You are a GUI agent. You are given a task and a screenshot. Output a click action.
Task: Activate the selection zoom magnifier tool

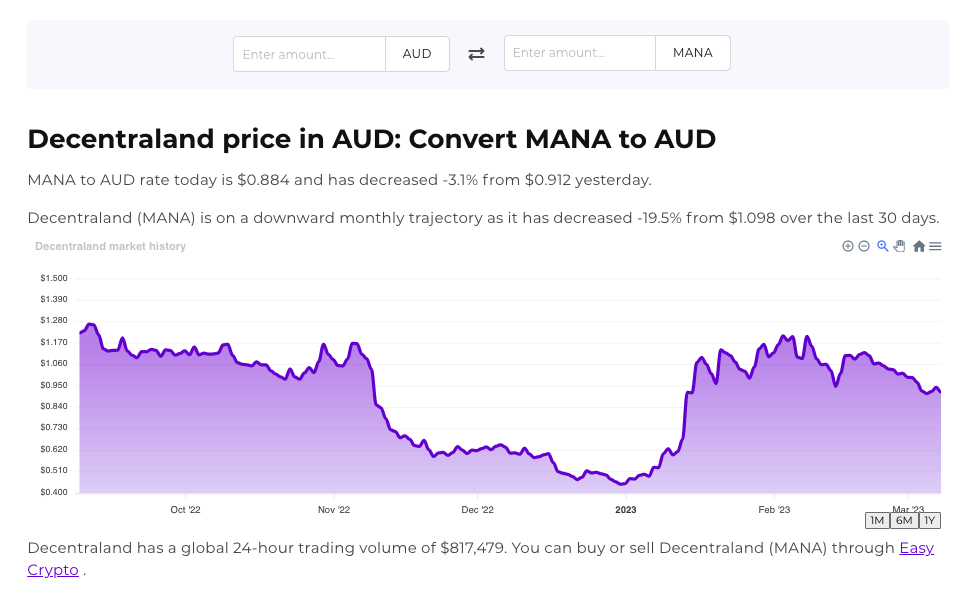pos(883,246)
